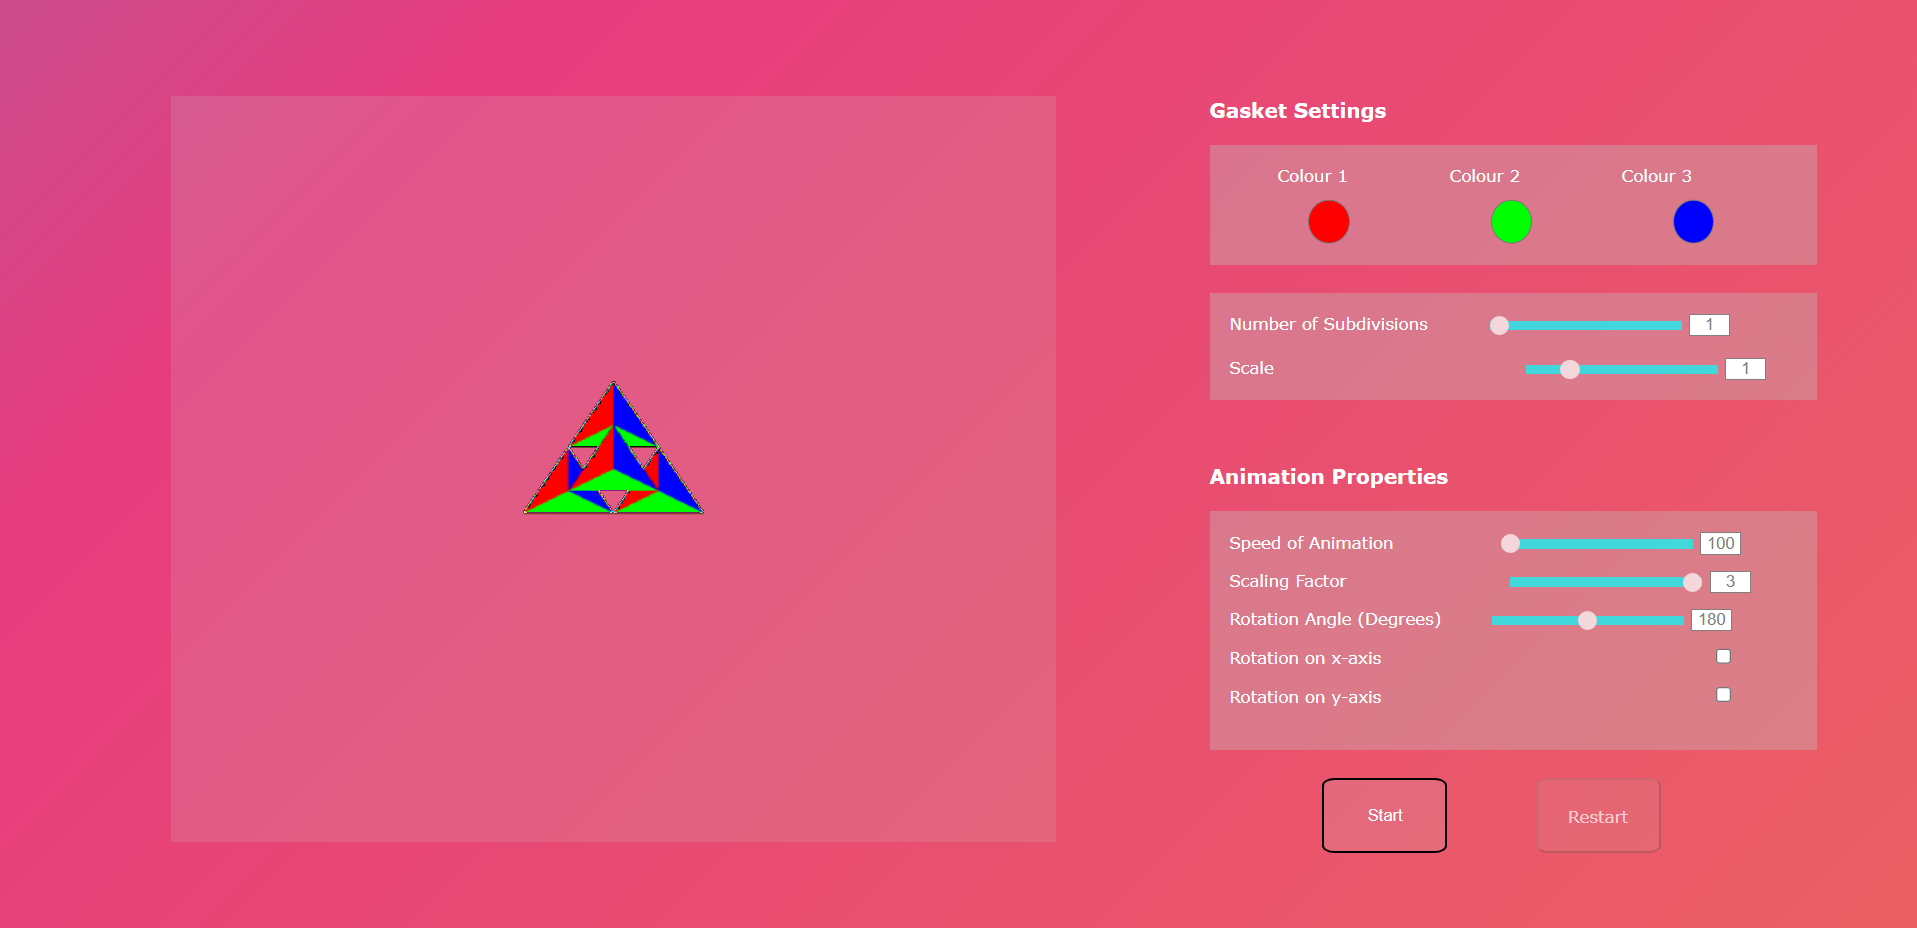The height and width of the screenshot is (928, 1917).
Task: Select the Number of Subdivisions value field
Action: [x=1708, y=324]
